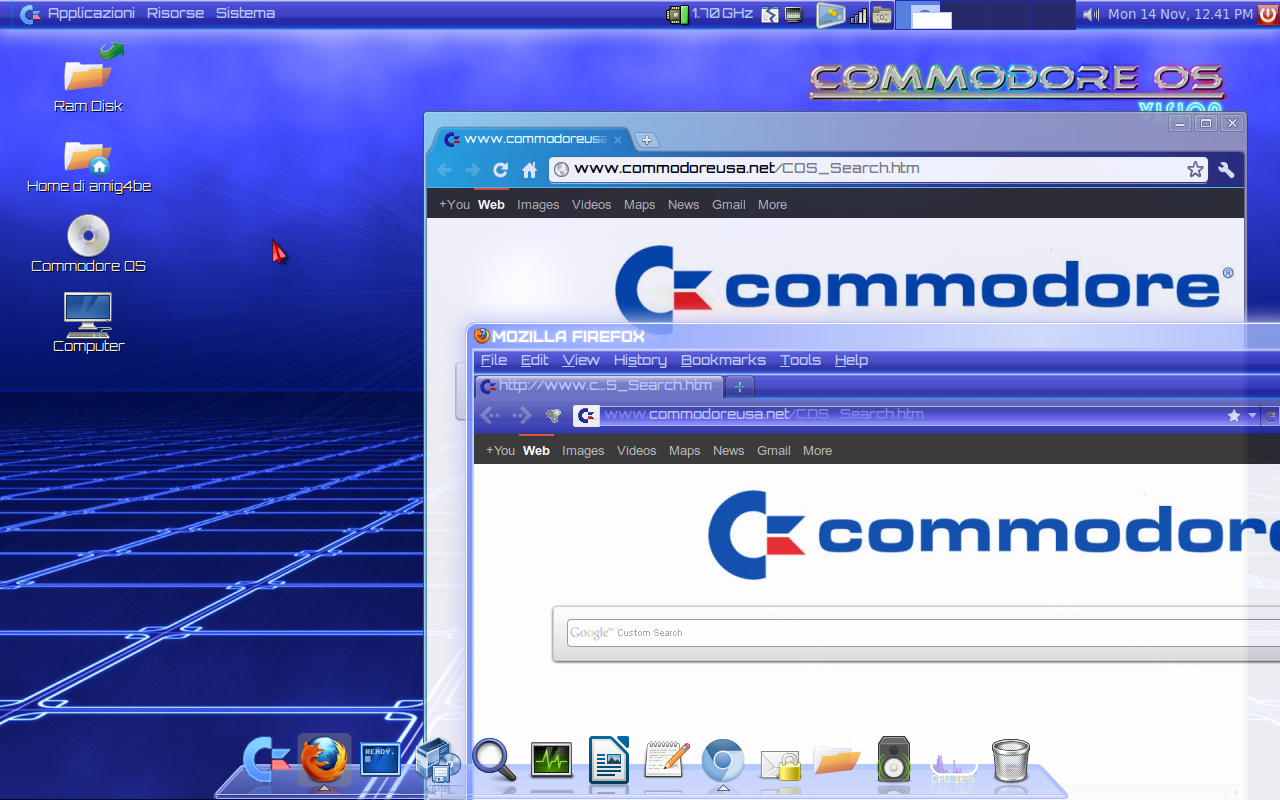This screenshot has height=800, width=1280.
Task: Open Chromium's wrench settings icon
Action: pyautogui.click(x=1226, y=169)
